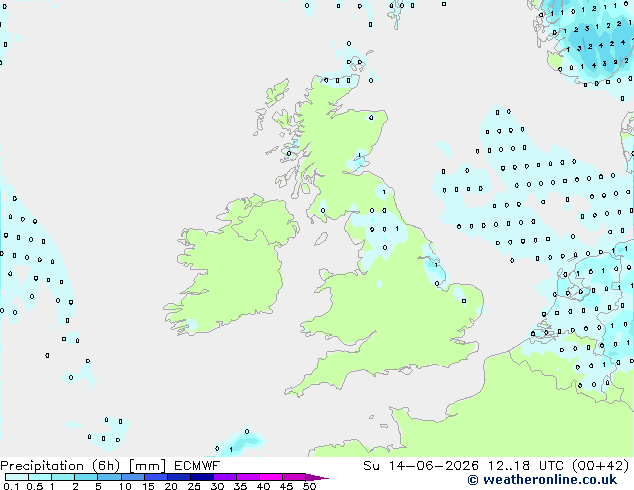Select the 35–40 mm violet legend swatch
The image size is (634, 490).
[248, 477]
